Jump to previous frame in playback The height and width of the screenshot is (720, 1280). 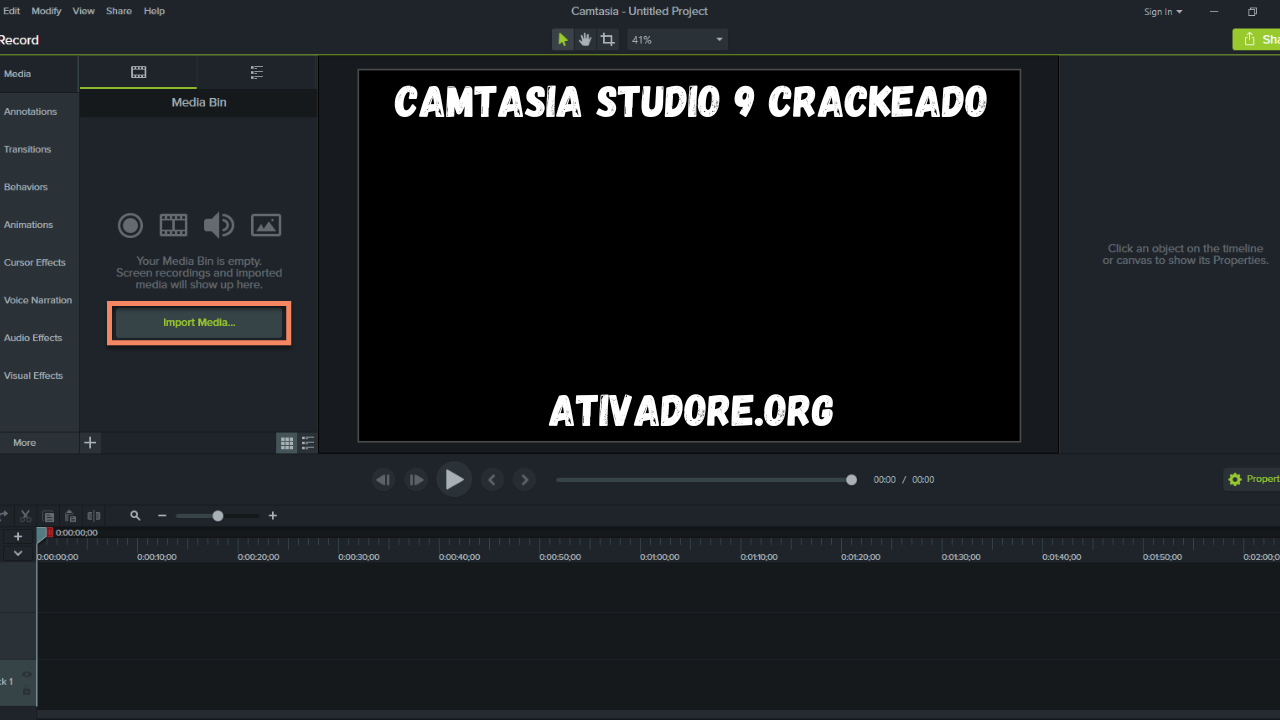click(383, 480)
